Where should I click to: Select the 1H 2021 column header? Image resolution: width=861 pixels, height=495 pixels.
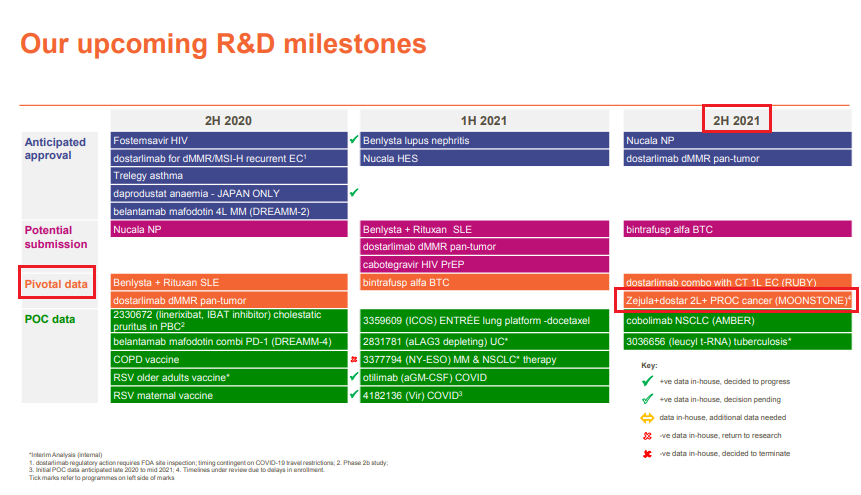coord(484,120)
